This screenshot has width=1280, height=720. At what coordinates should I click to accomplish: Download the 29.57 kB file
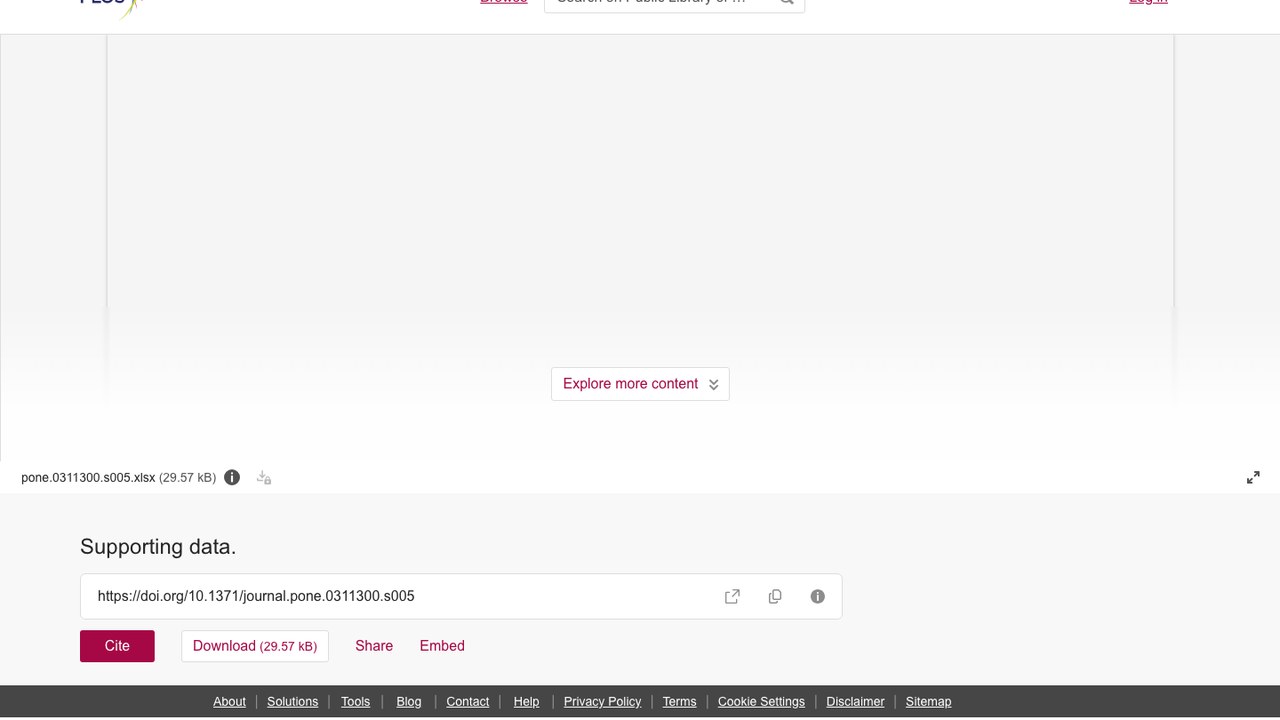pyautogui.click(x=255, y=646)
